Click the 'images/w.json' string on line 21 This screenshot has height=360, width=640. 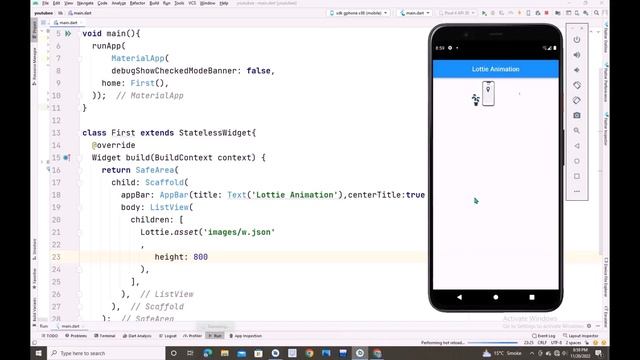pyautogui.click(x=239, y=232)
